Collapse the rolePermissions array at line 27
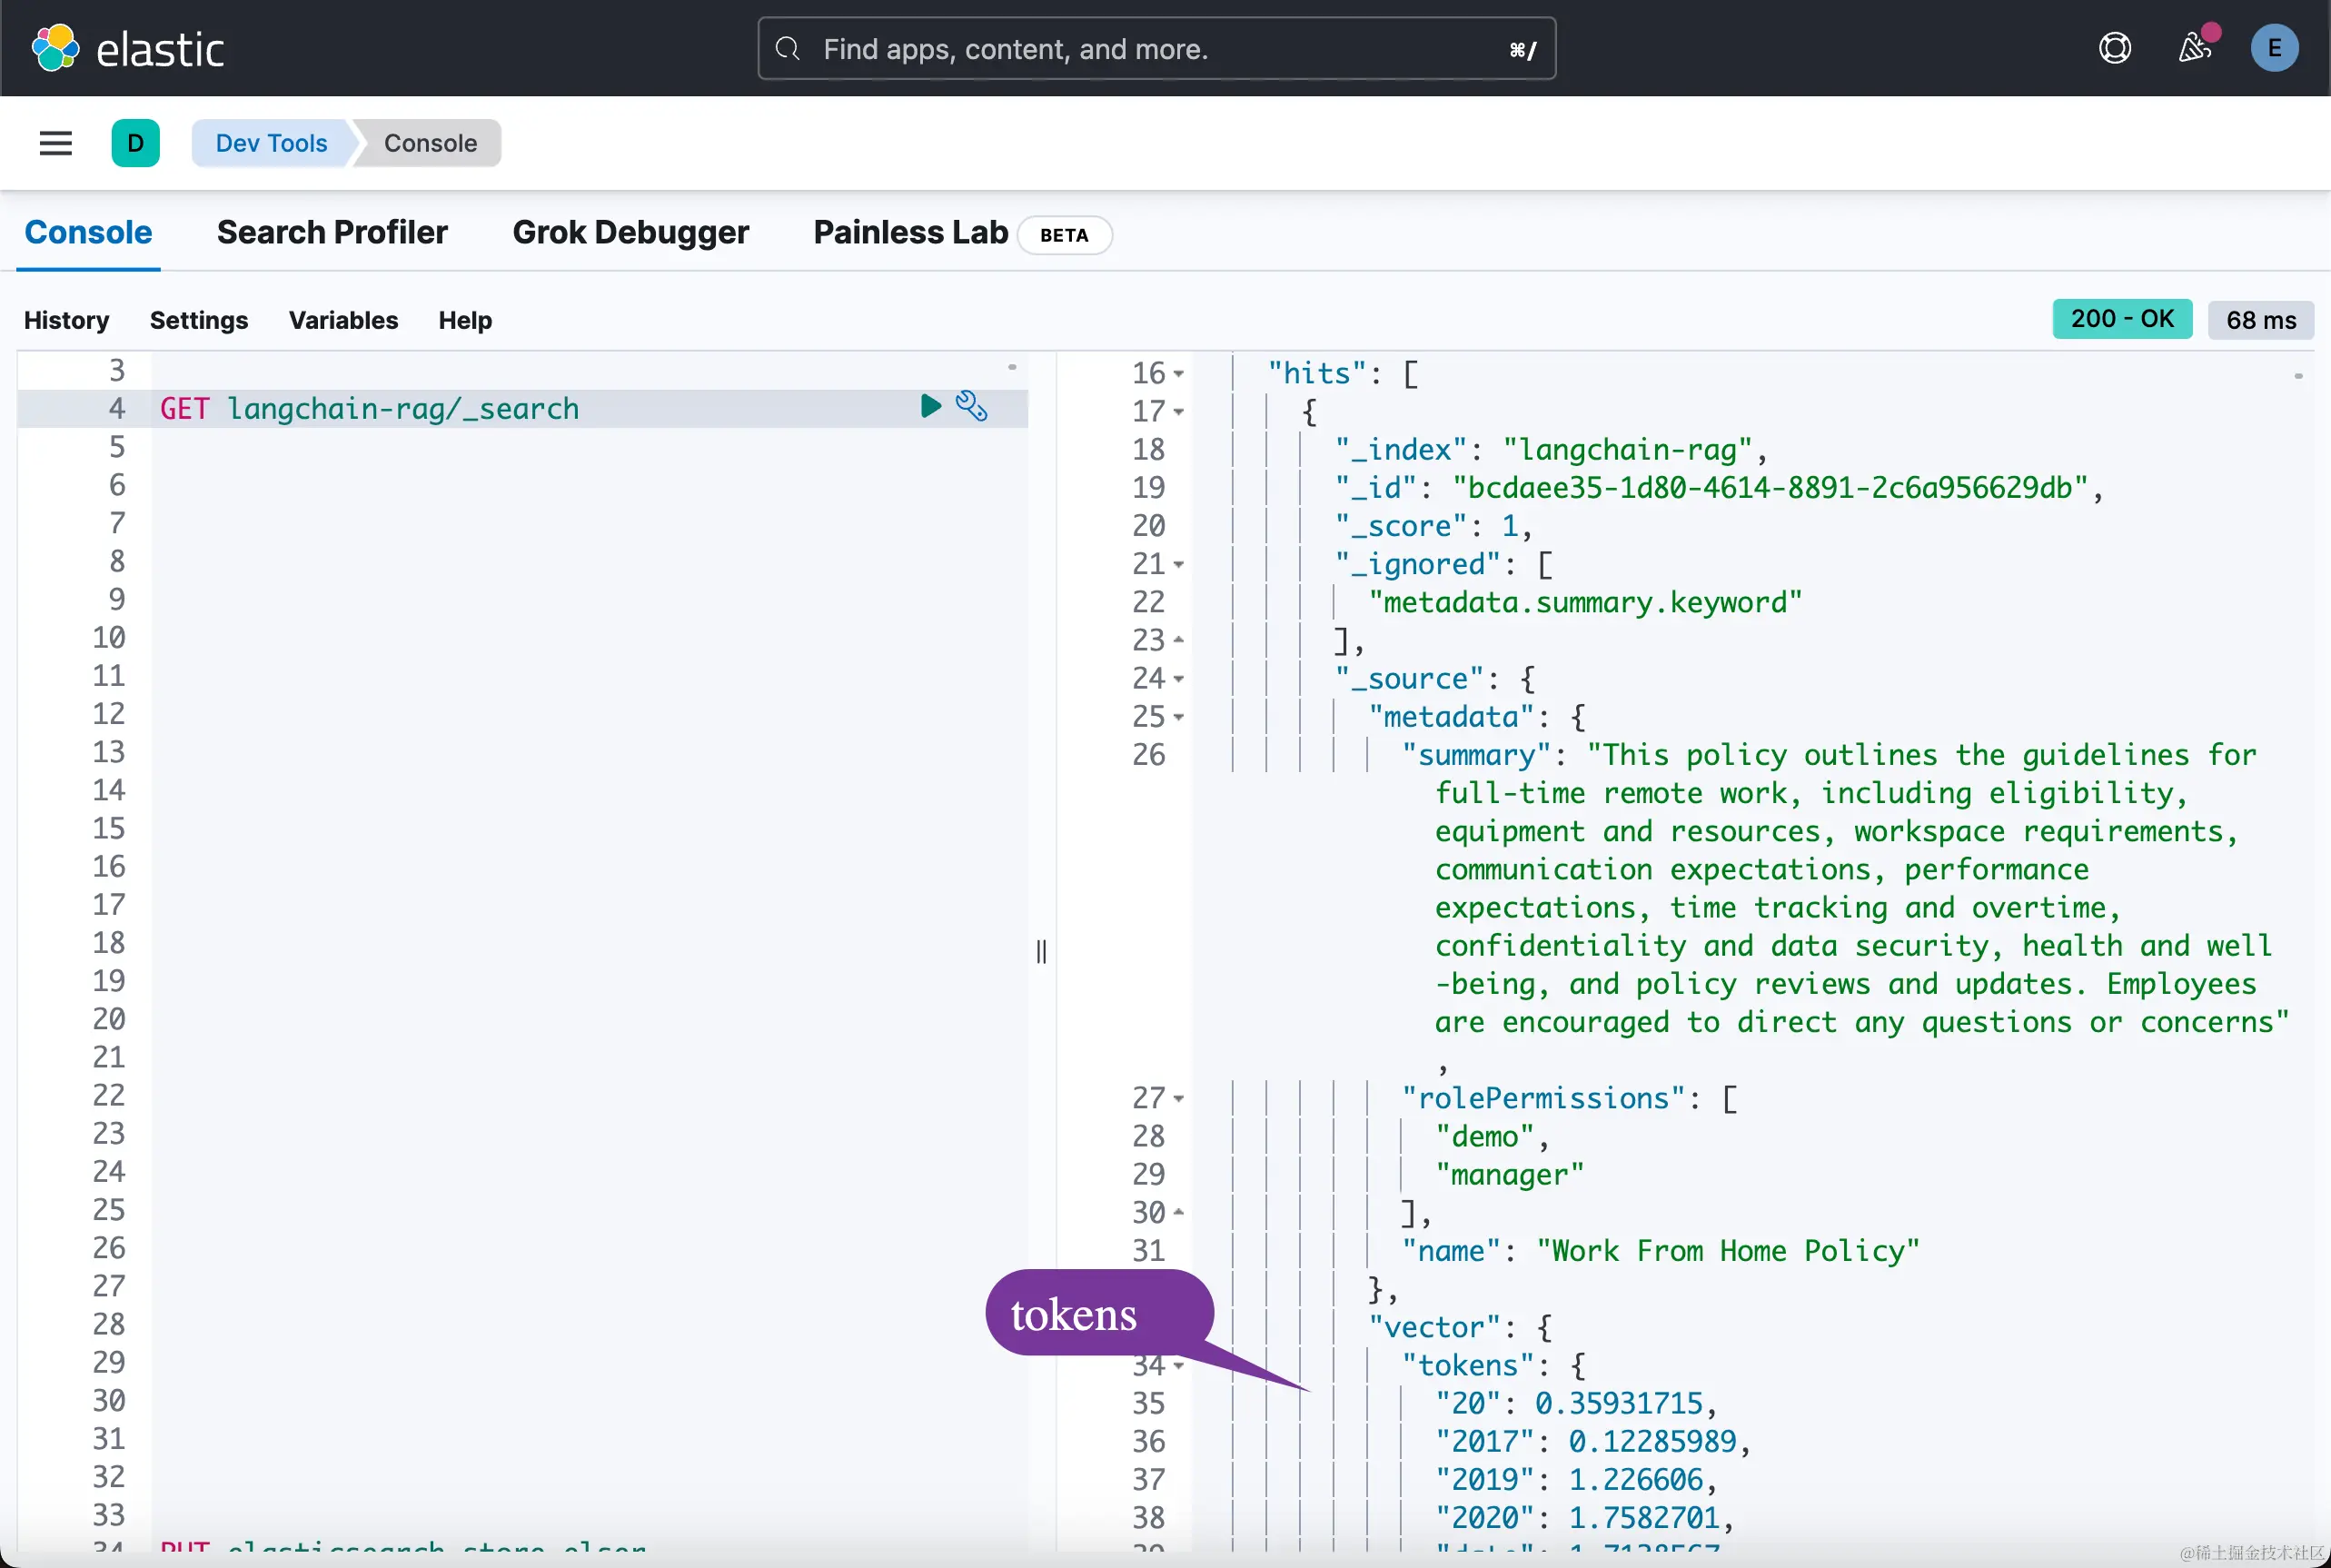 [x=1179, y=1099]
